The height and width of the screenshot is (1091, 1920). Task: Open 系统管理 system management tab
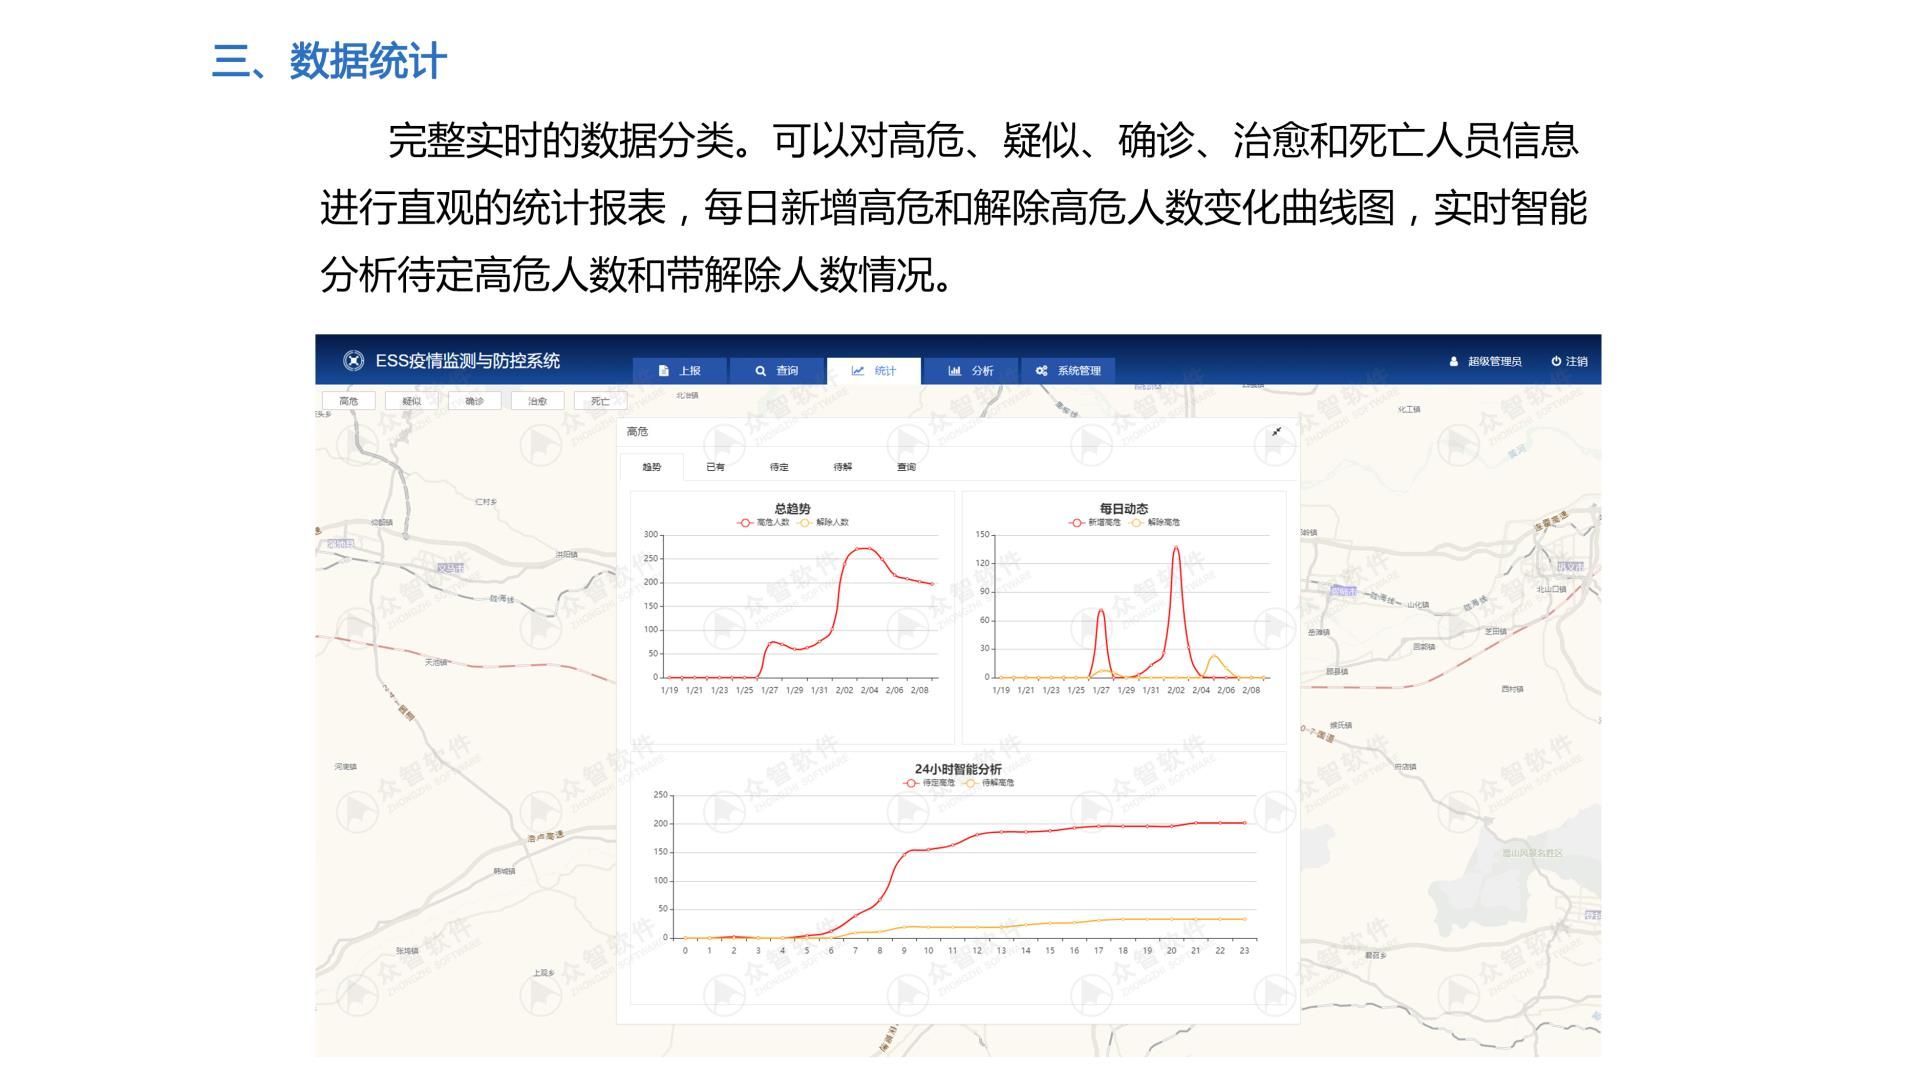1067,371
